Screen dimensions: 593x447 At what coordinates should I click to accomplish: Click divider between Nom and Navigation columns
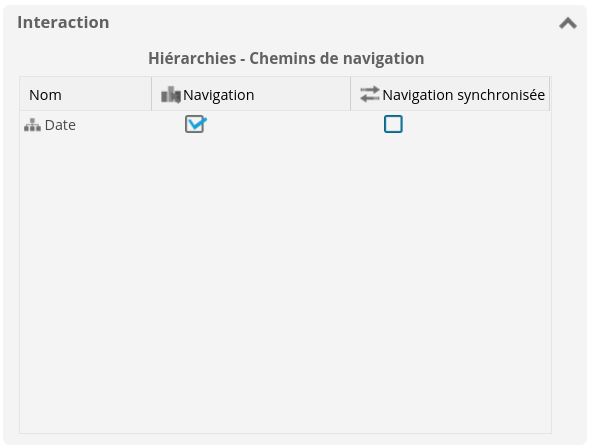[151, 94]
